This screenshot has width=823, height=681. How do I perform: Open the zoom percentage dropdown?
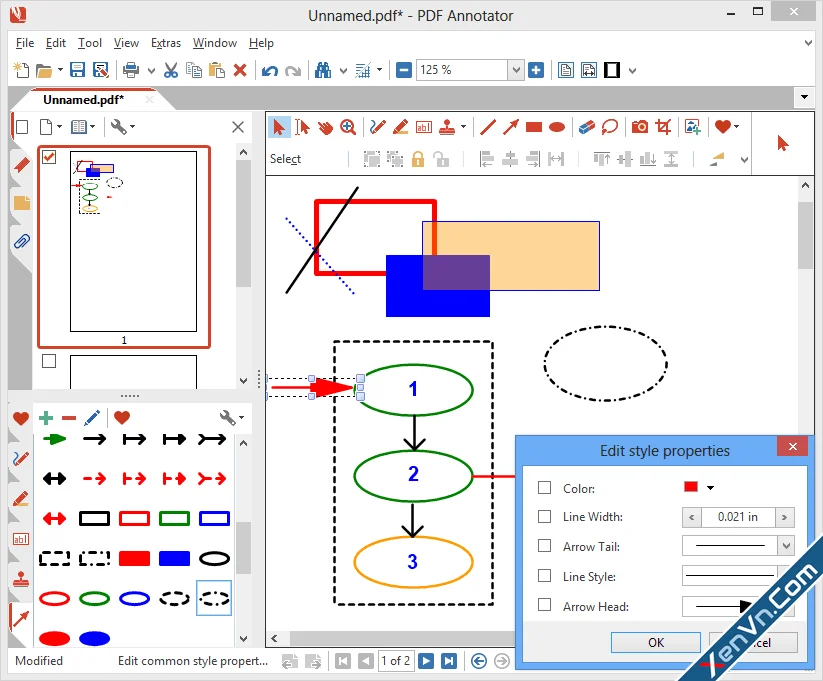pyautogui.click(x=516, y=70)
